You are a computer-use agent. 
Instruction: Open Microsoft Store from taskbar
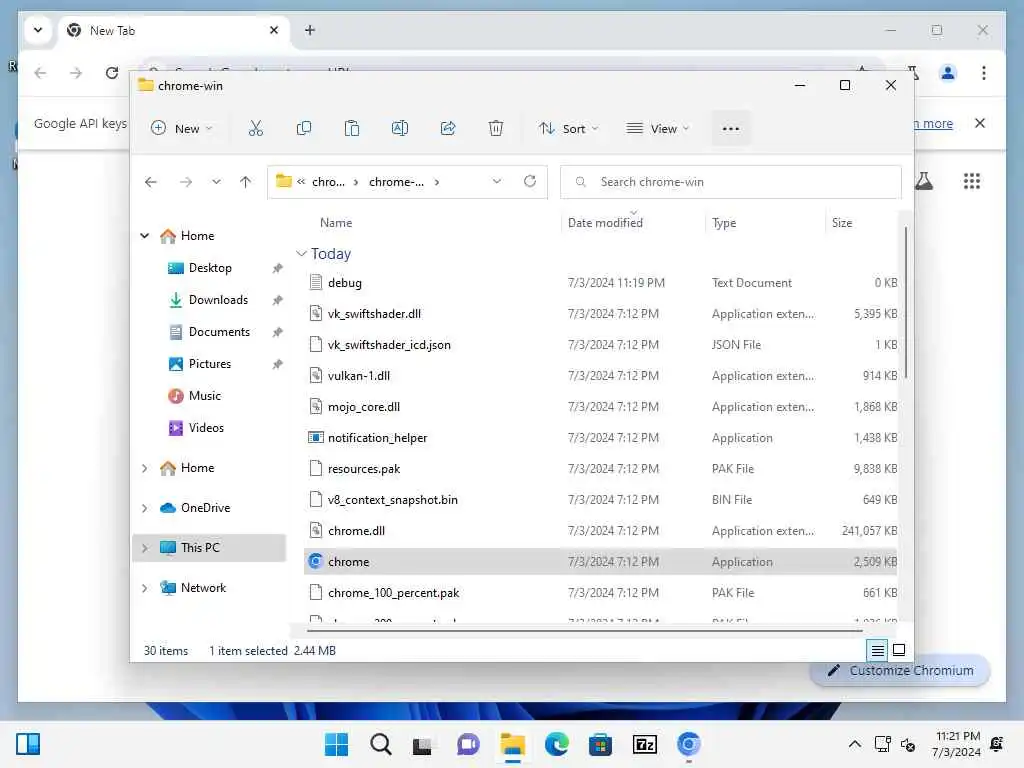(600, 744)
